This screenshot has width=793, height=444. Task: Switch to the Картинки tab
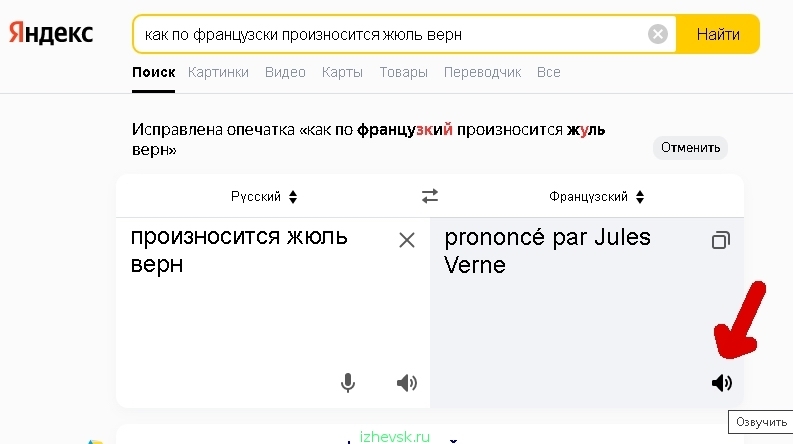[x=218, y=72]
